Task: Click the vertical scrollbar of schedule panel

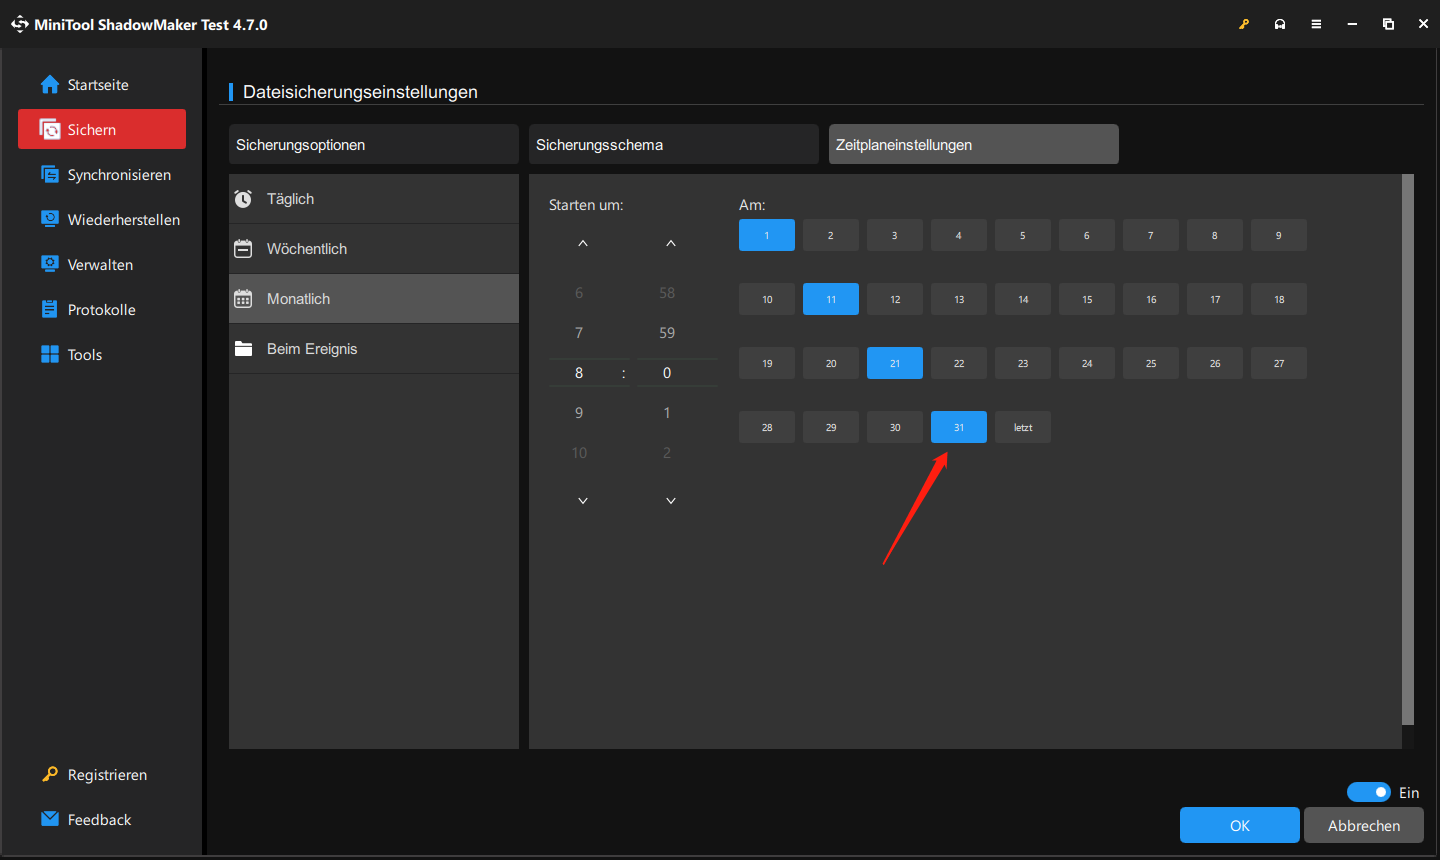Action: click(1408, 449)
